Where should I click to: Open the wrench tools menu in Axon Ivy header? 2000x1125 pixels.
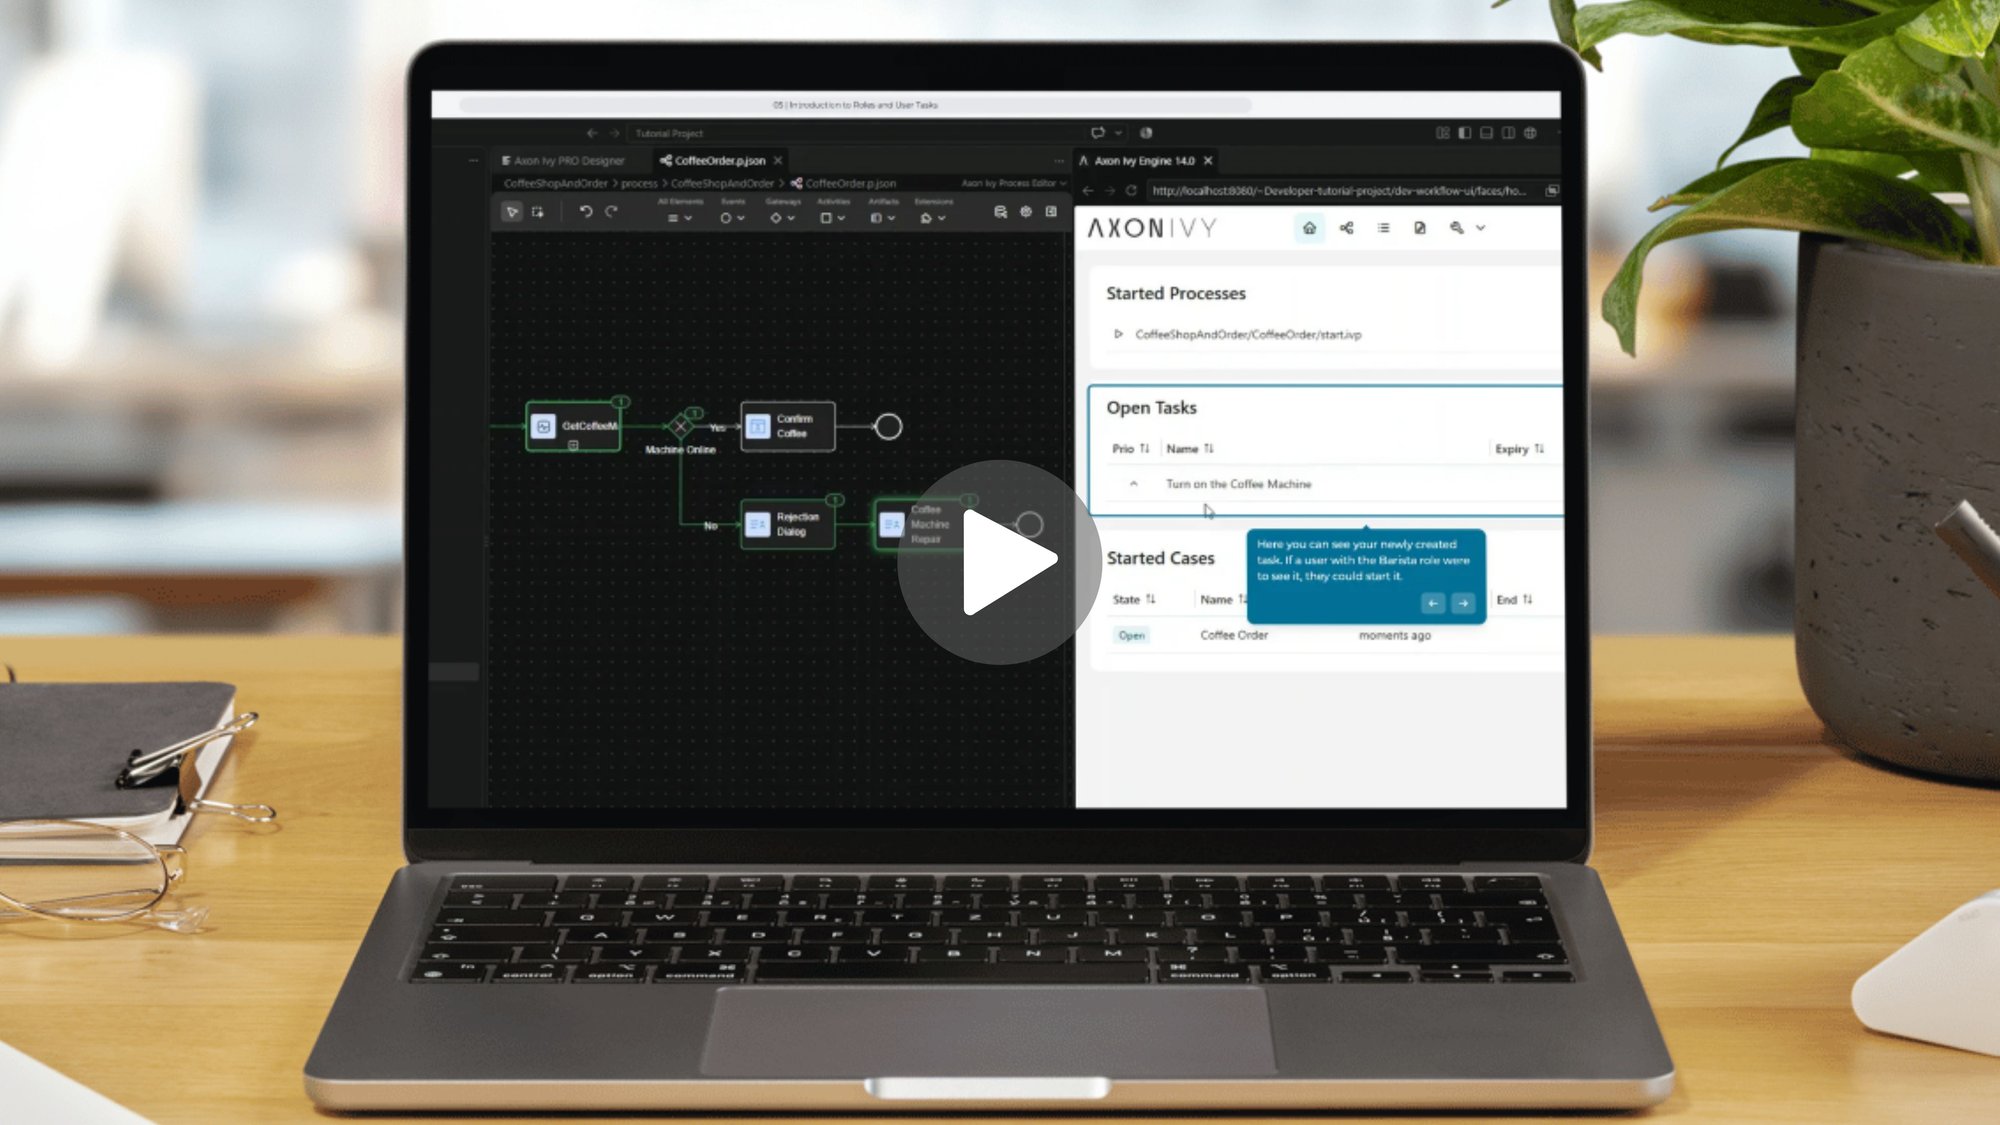pyautogui.click(x=1466, y=228)
